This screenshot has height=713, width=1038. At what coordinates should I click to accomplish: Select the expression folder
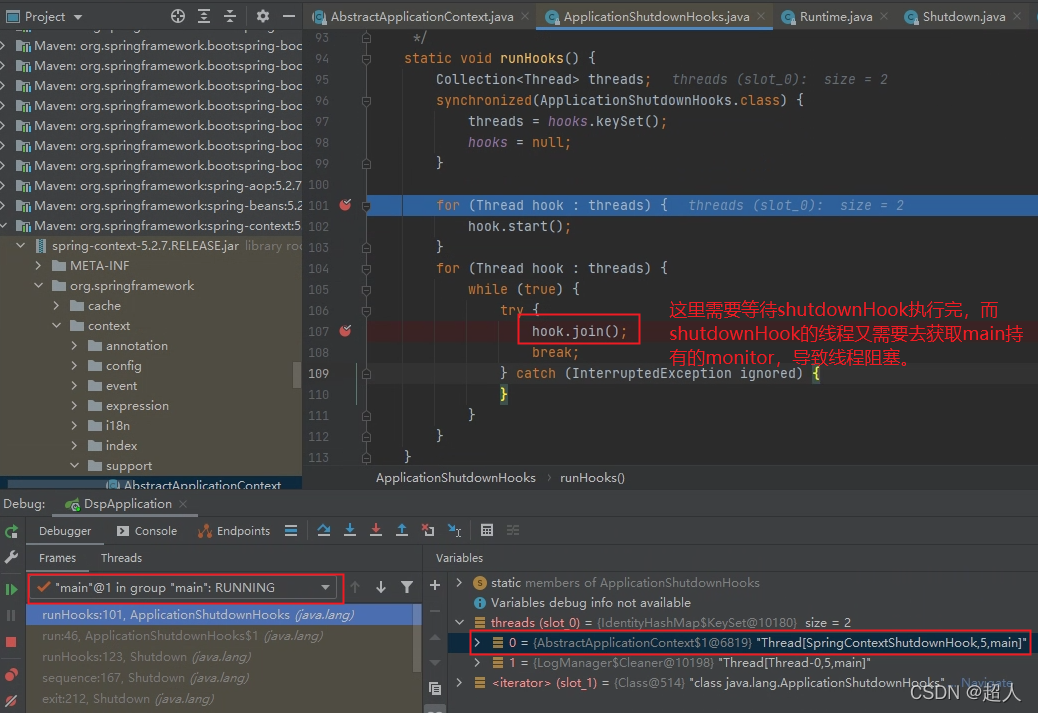click(137, 406)
